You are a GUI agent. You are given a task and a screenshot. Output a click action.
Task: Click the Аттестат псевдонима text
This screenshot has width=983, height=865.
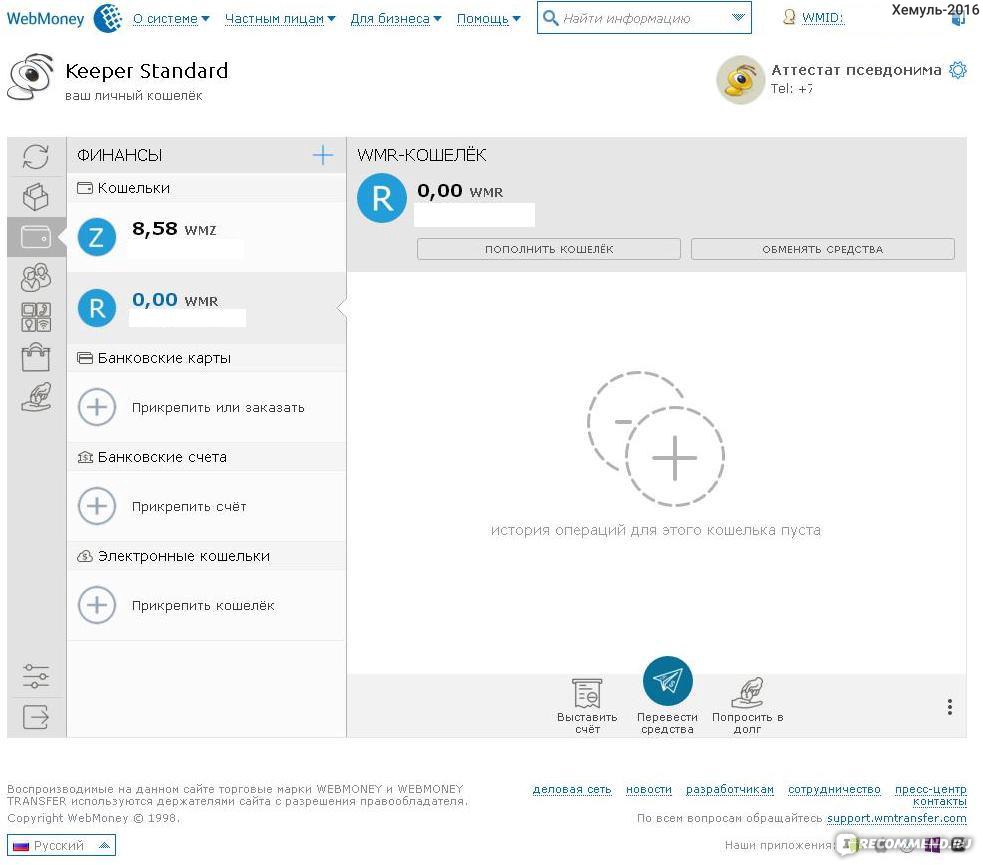[x=856, y=70]
